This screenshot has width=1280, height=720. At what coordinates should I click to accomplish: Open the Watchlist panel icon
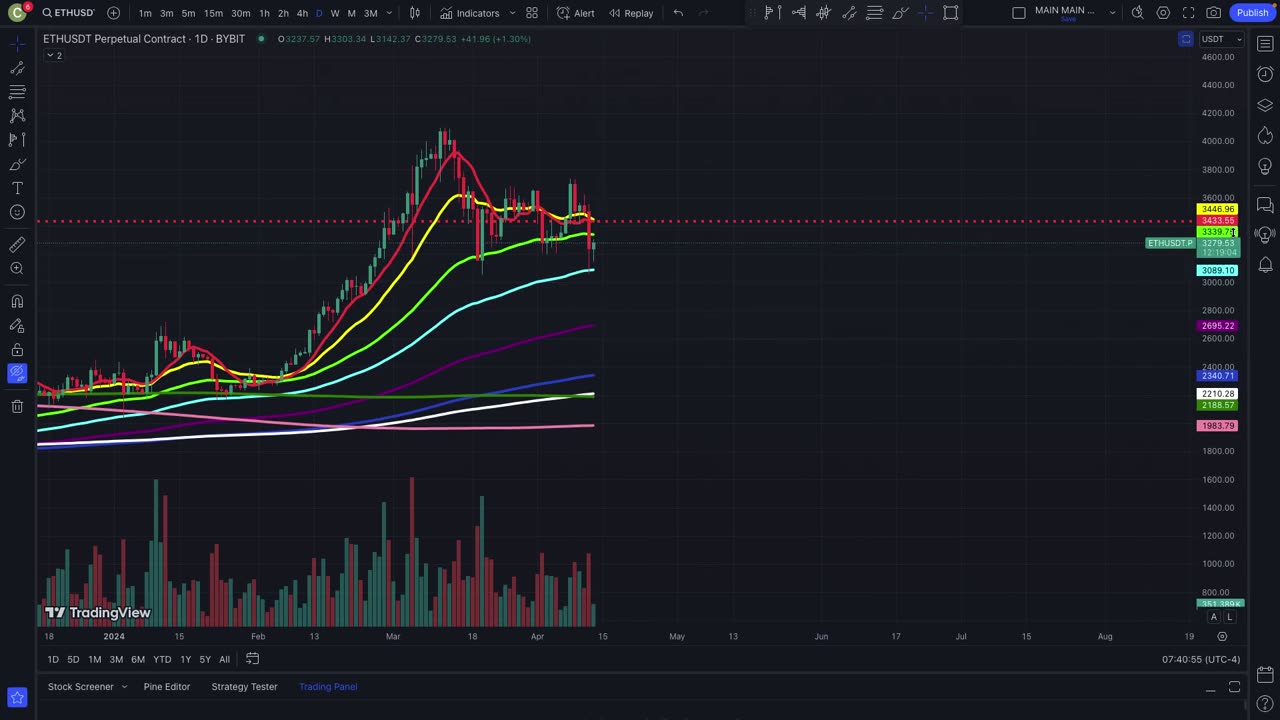1265,44
